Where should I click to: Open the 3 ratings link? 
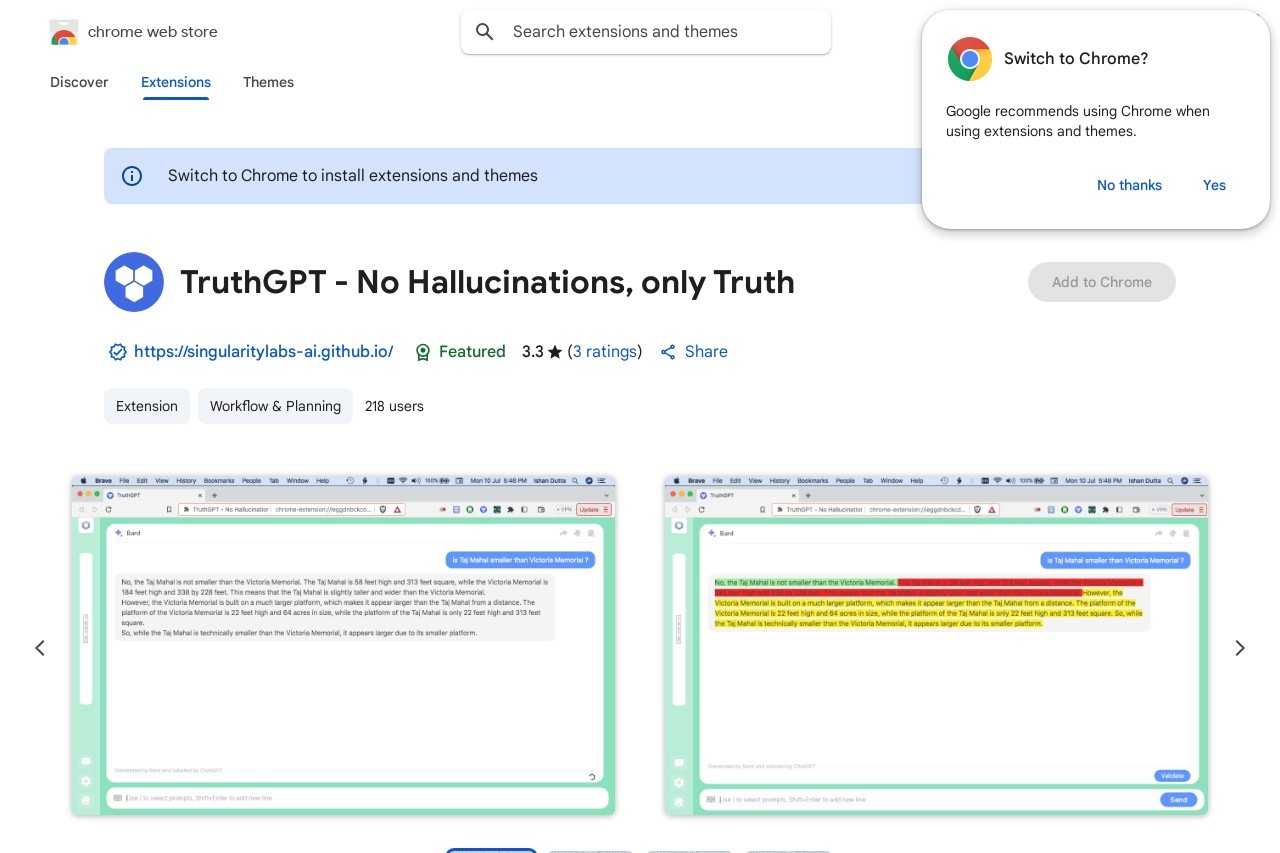[x=605, y=352]
